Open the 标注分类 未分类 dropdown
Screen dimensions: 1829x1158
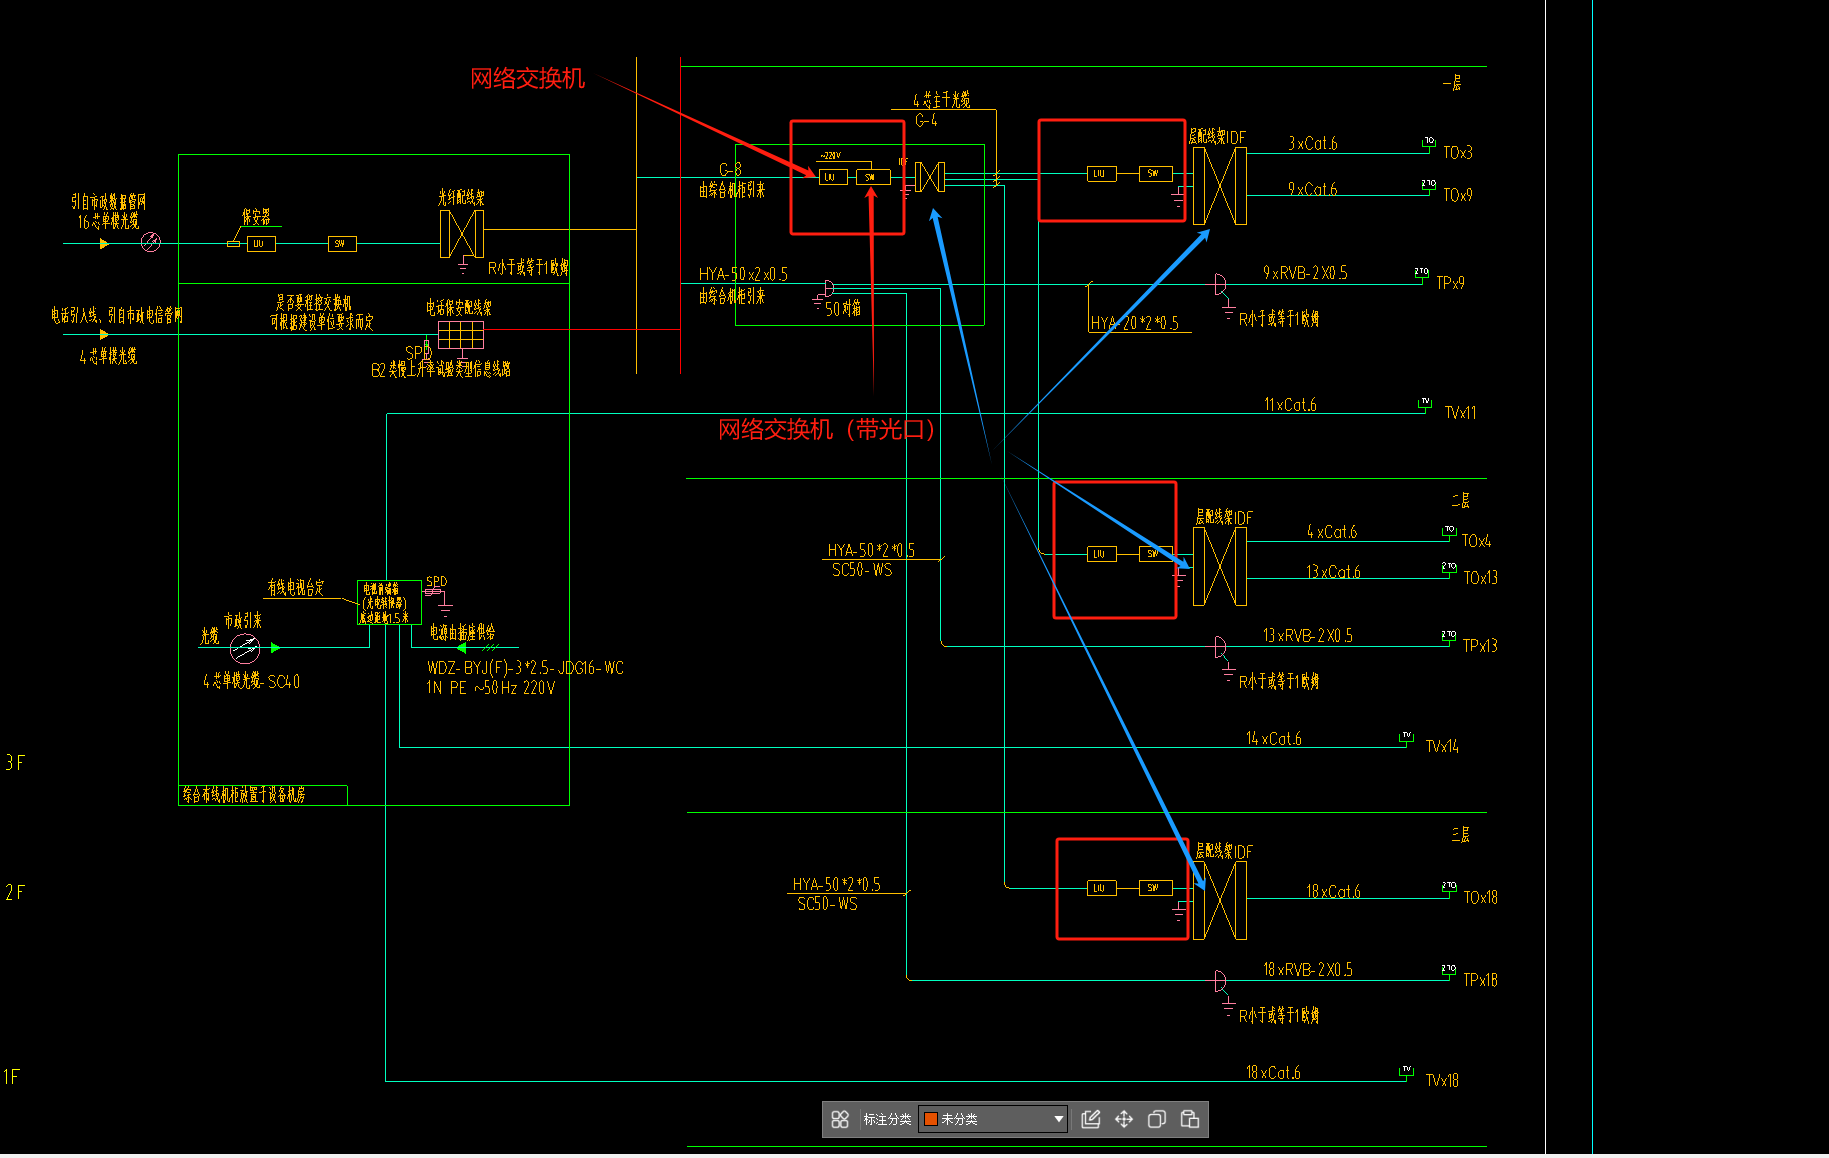coord(993,1119)
